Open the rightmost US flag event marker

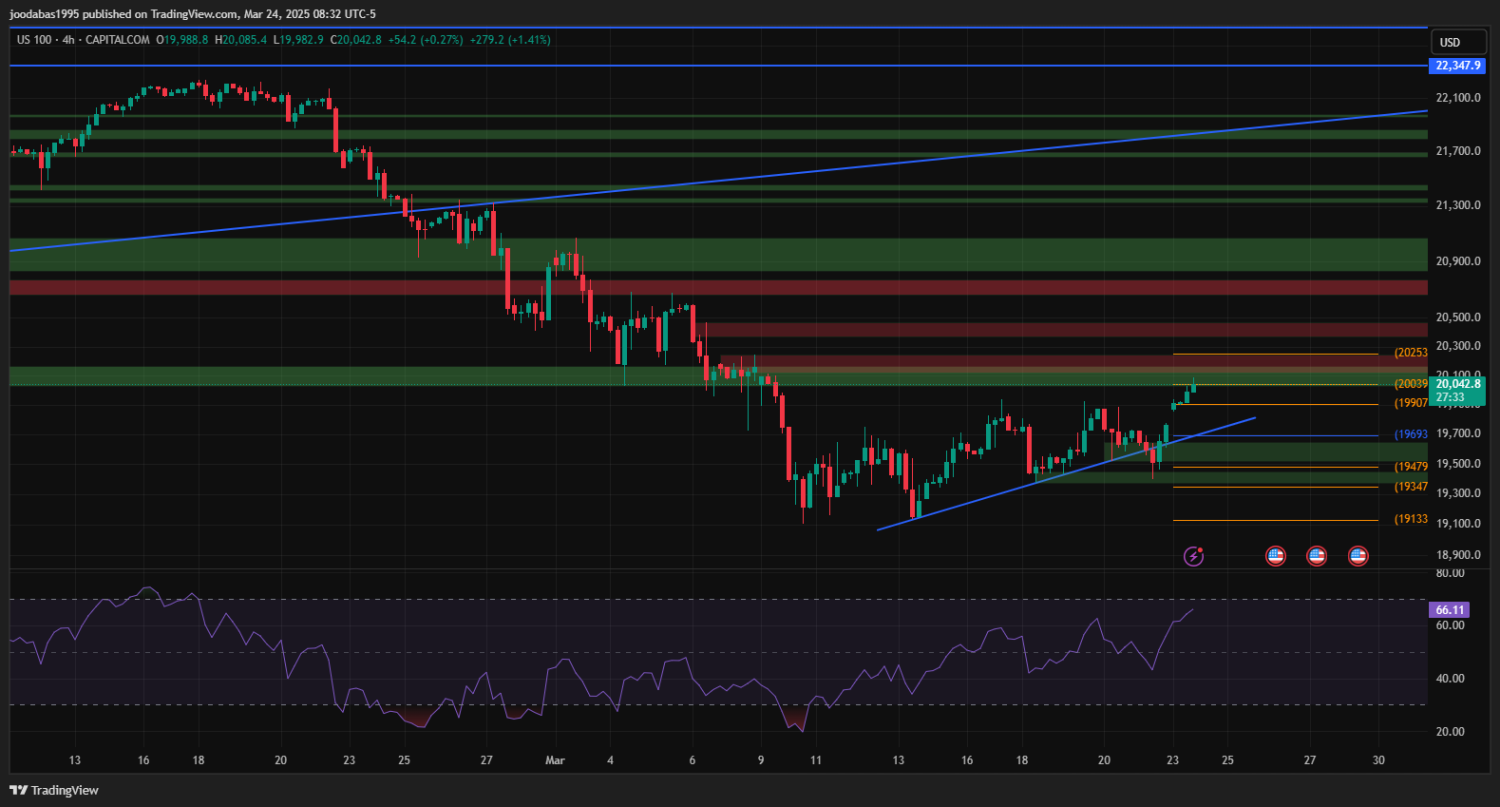pyautogui.click(x=1358, y=556)
